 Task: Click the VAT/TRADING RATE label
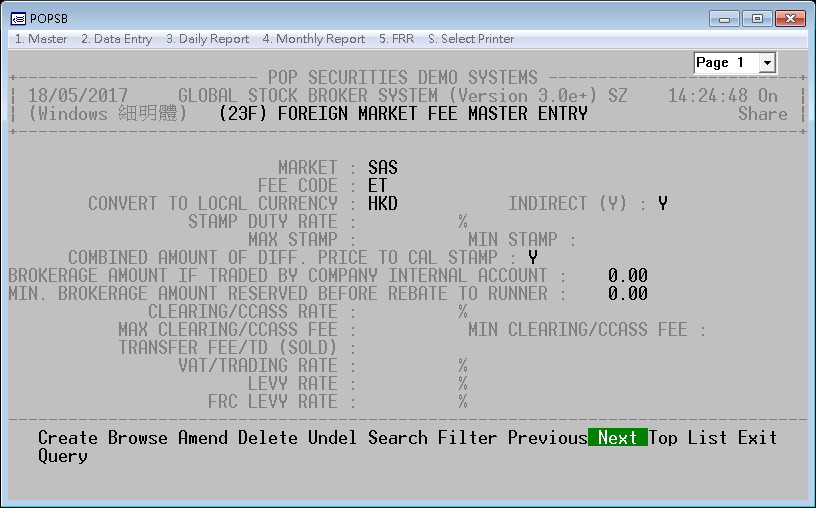258,366
